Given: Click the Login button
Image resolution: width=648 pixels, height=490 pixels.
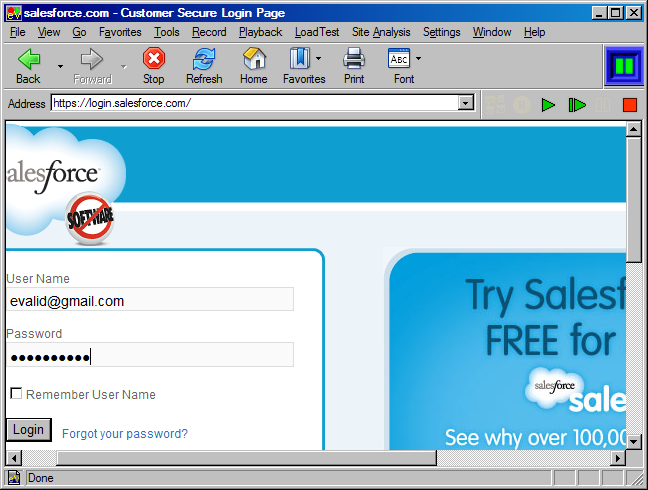Looking at the screenshot, I should point(29,430).
